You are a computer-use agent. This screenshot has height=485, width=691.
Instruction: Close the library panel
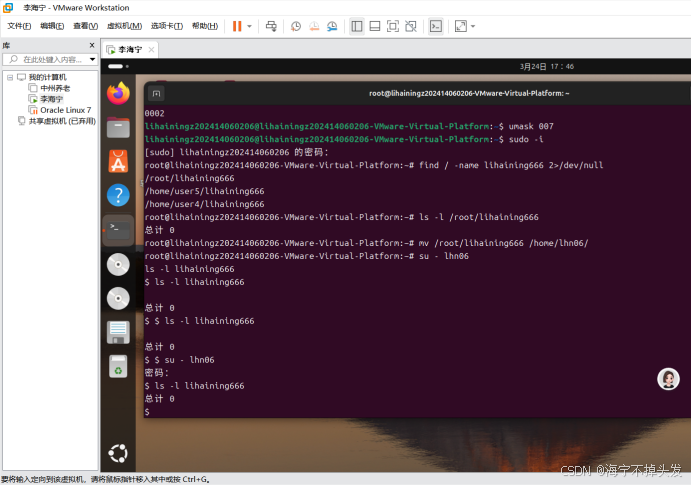click(92, 45)
